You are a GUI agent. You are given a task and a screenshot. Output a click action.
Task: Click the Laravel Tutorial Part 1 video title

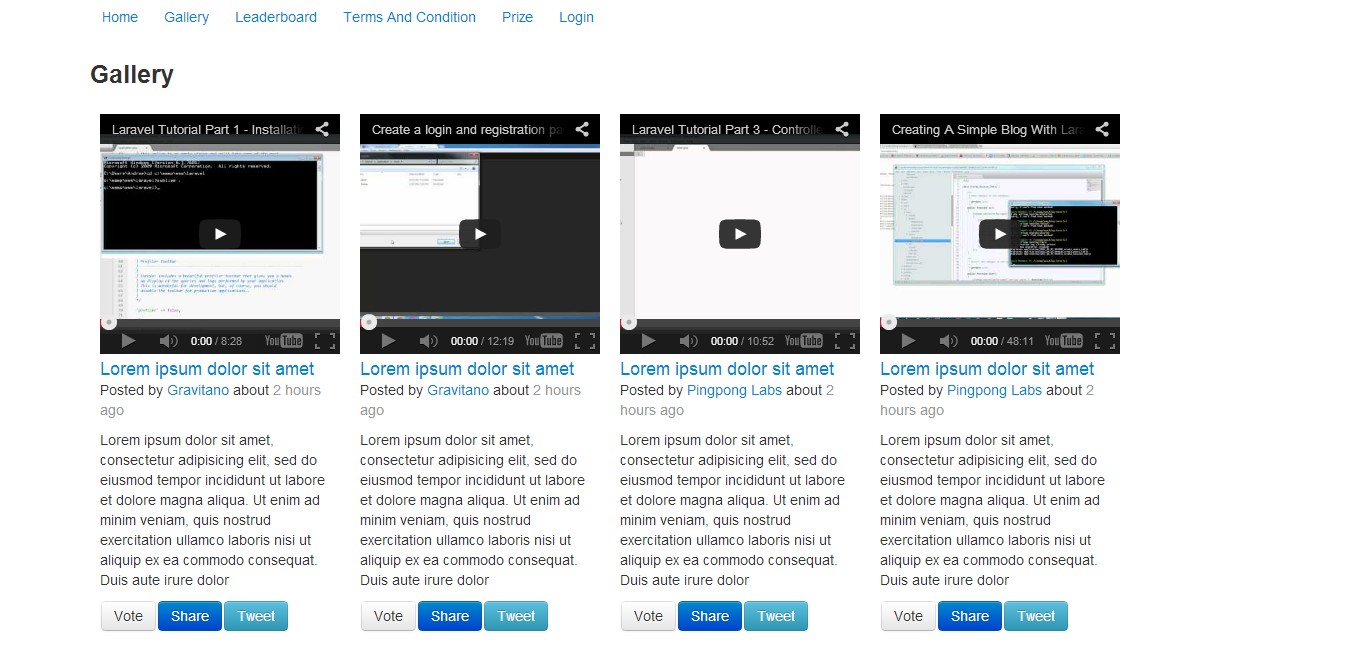click(207, 129)
